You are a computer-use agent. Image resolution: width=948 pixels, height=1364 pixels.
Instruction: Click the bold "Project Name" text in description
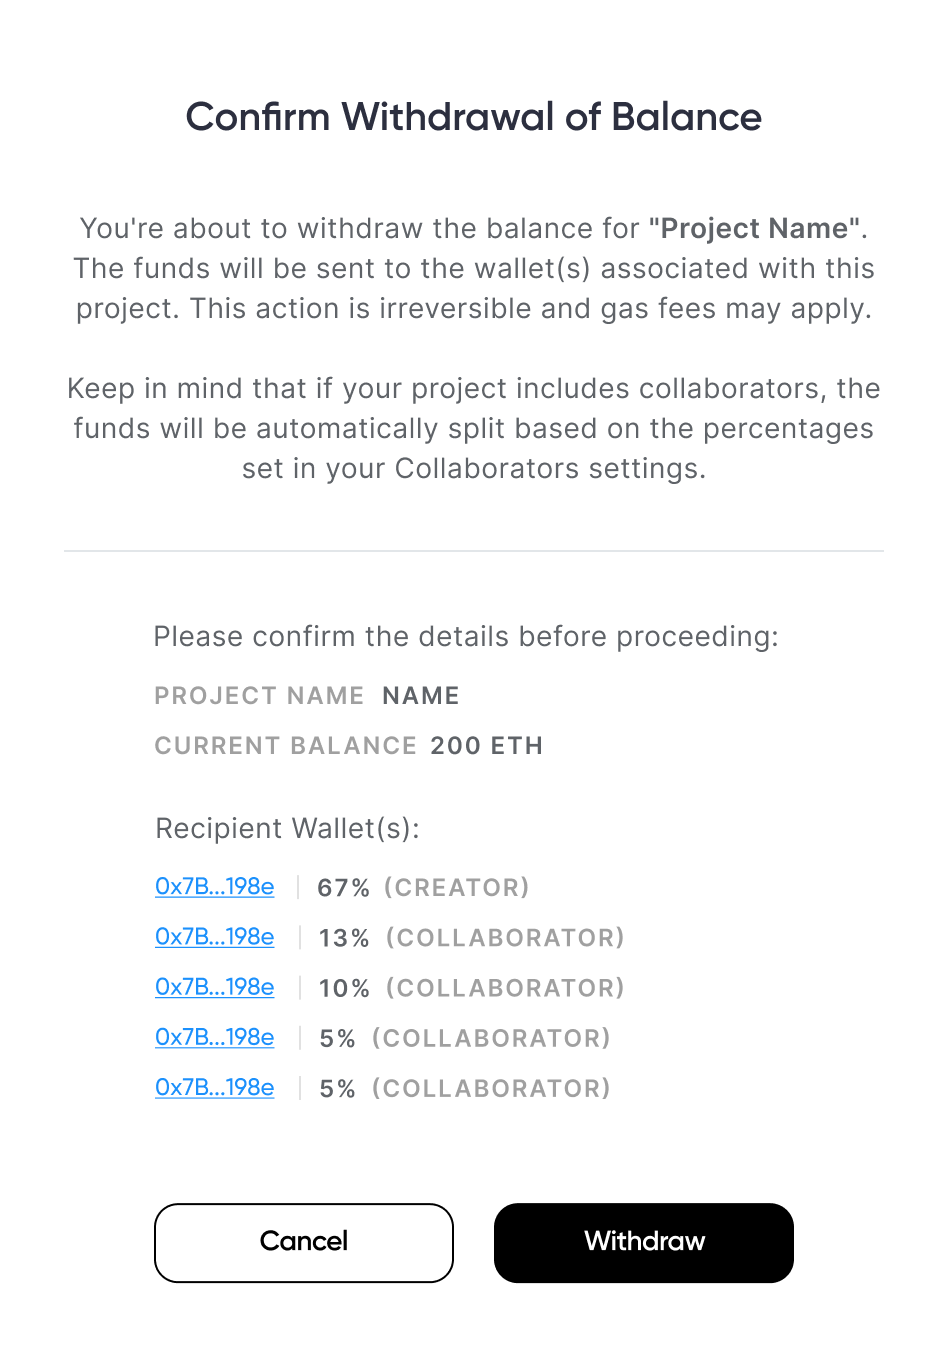pyautogui.click(x=755, y=229)
